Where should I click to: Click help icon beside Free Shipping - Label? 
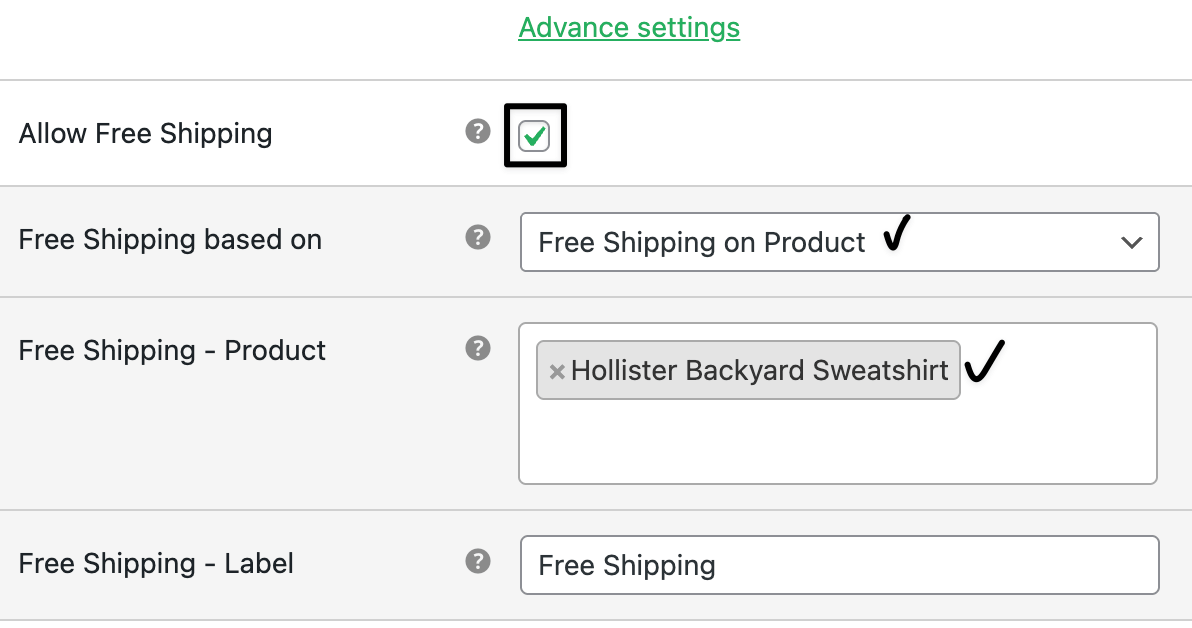point(478,561)
